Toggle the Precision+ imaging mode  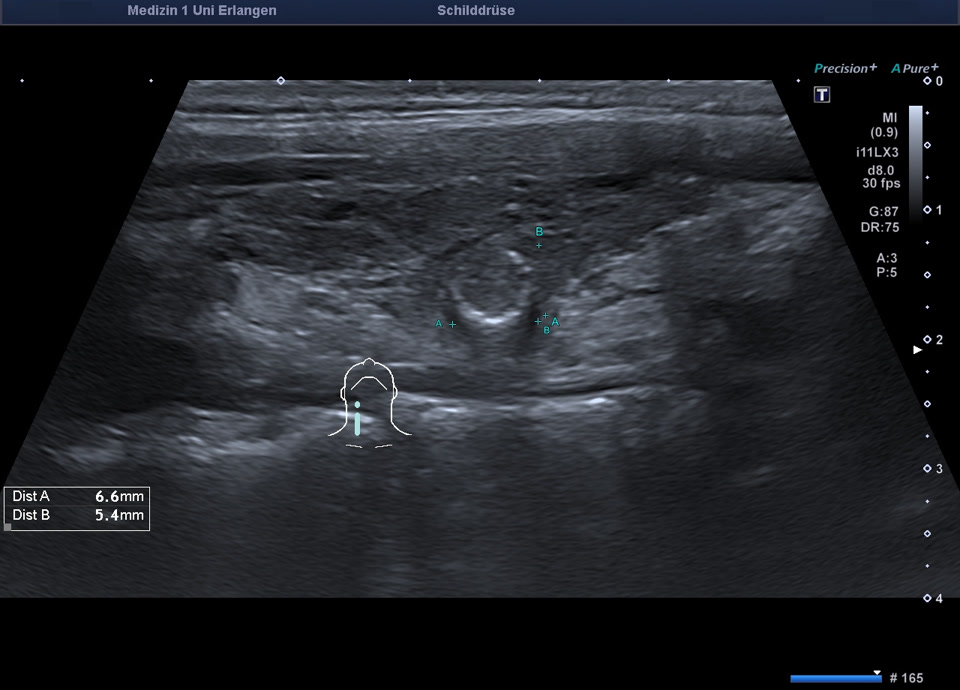click(x=845, y=69)
